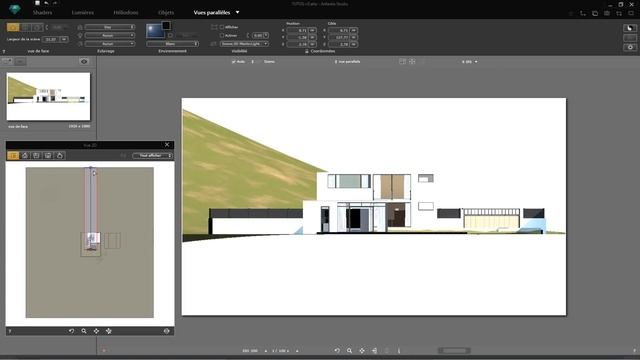Click the round icon at 2D footer right
Screen dimensions: 640x360
tap(167, 331)
